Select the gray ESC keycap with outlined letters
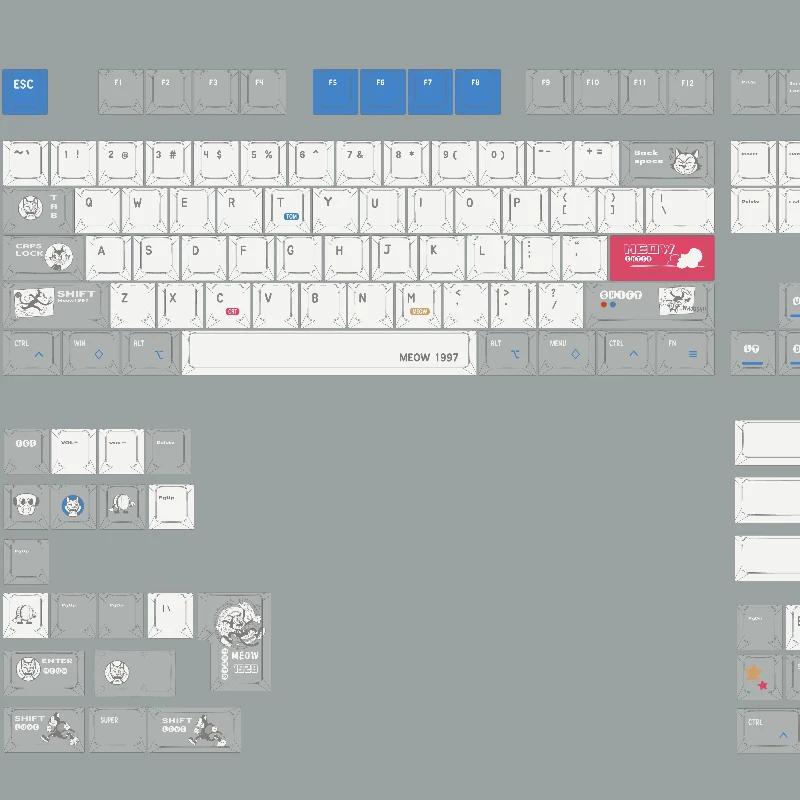The width and height of the screenshot is (800, 800). (x=26, y=452)
